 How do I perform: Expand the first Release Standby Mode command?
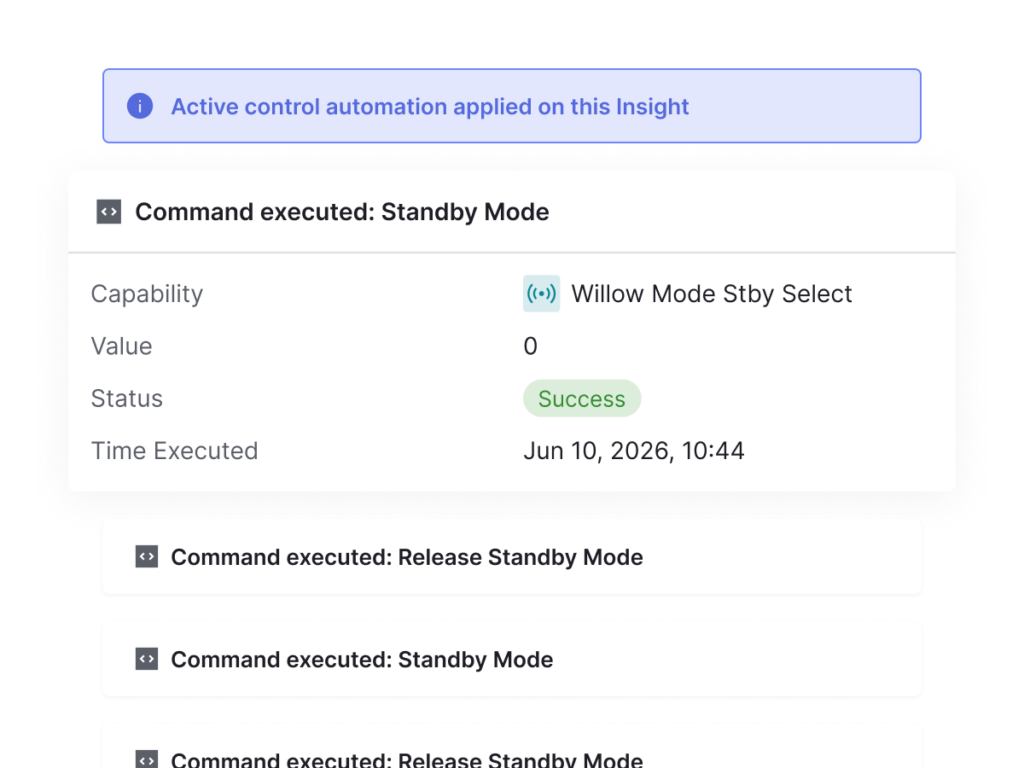(512, 557)
